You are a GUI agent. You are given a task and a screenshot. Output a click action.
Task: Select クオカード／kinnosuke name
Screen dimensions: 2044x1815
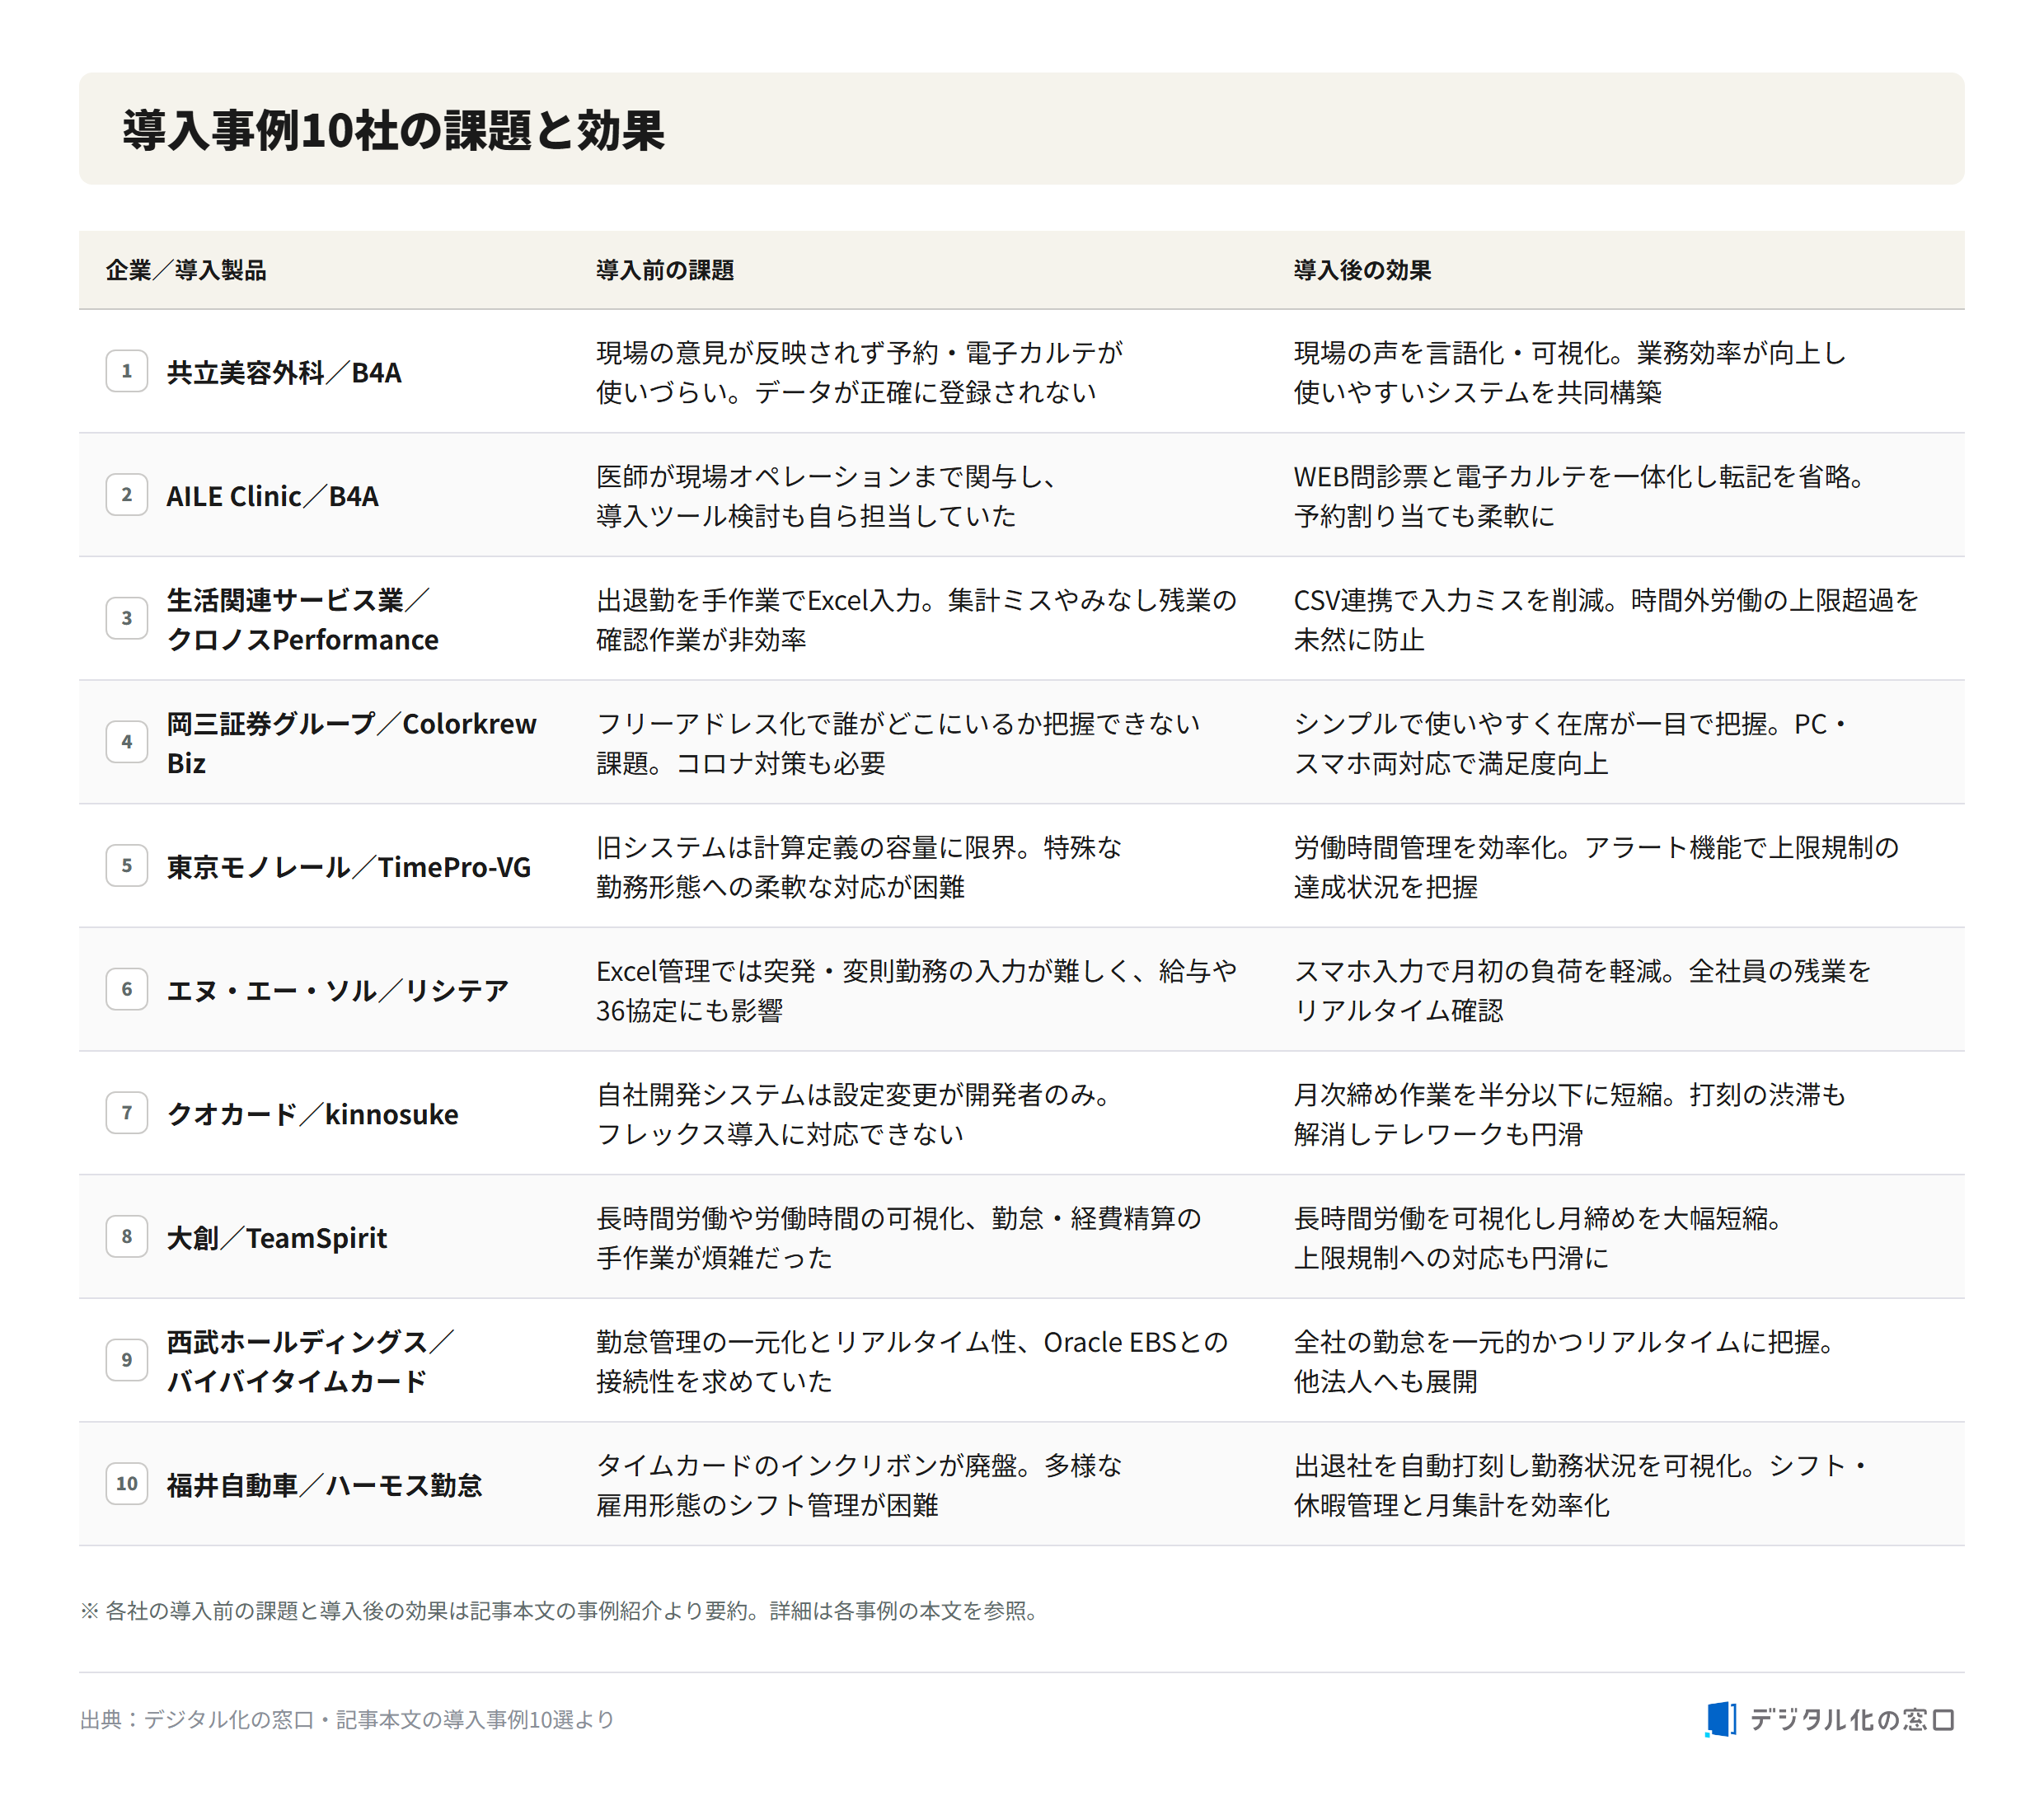click(313, 1114)
